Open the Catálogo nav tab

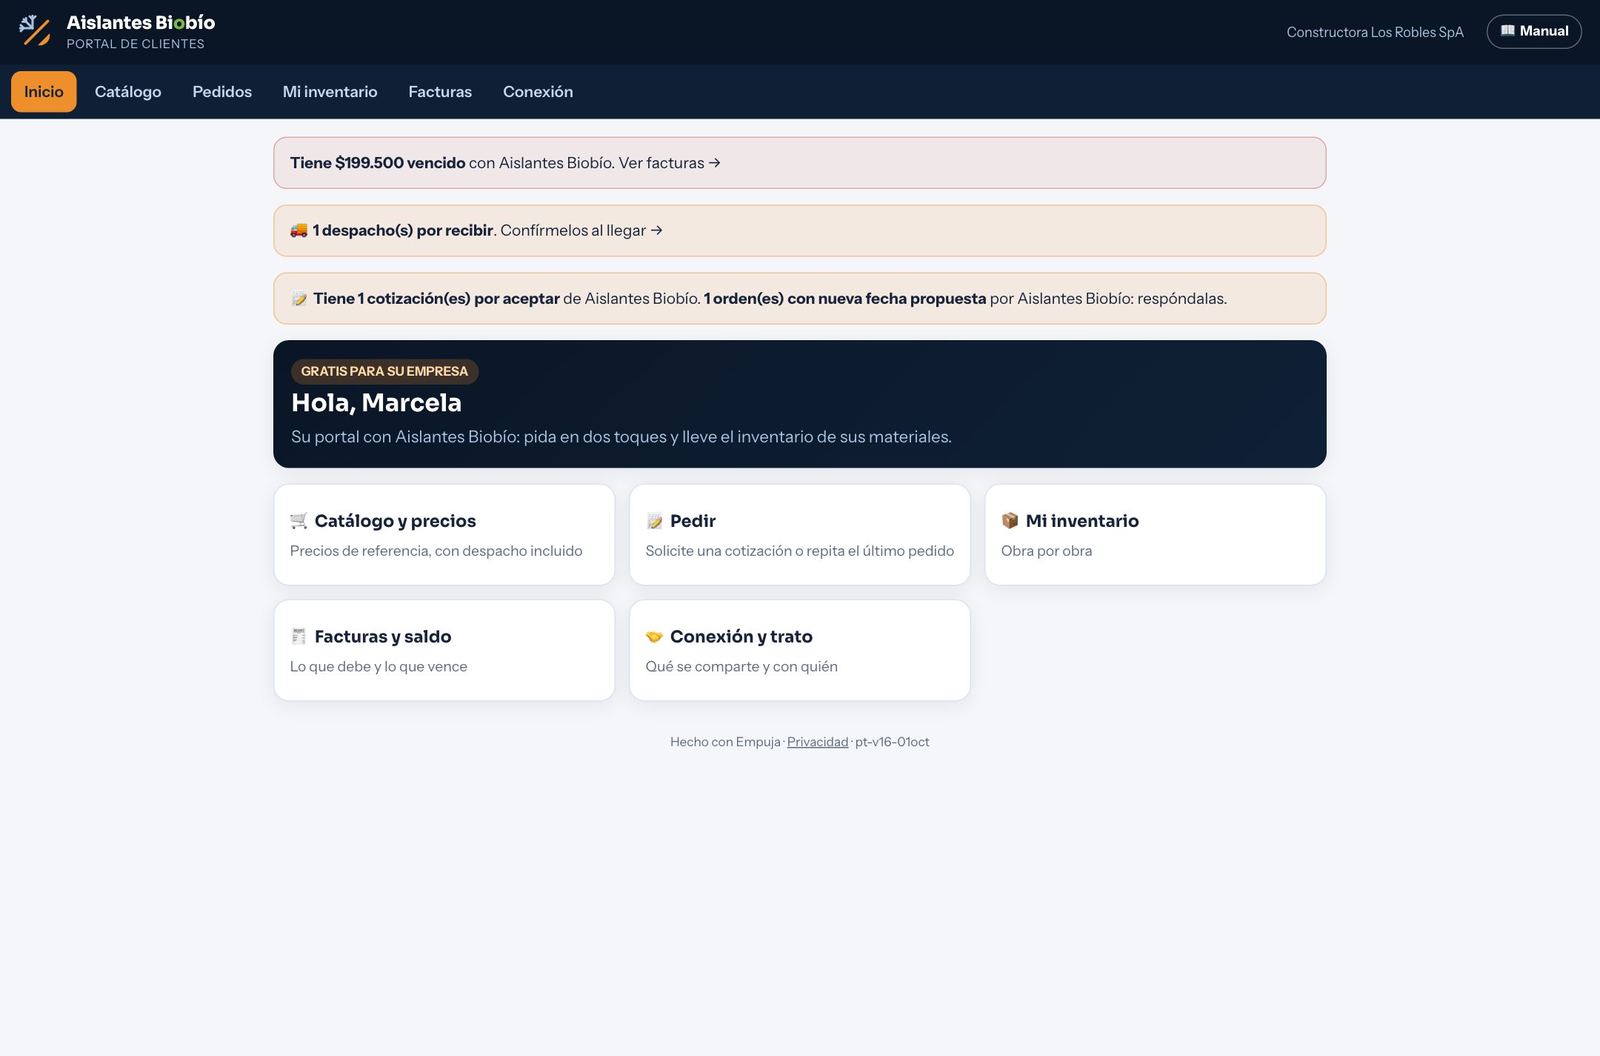128,92
